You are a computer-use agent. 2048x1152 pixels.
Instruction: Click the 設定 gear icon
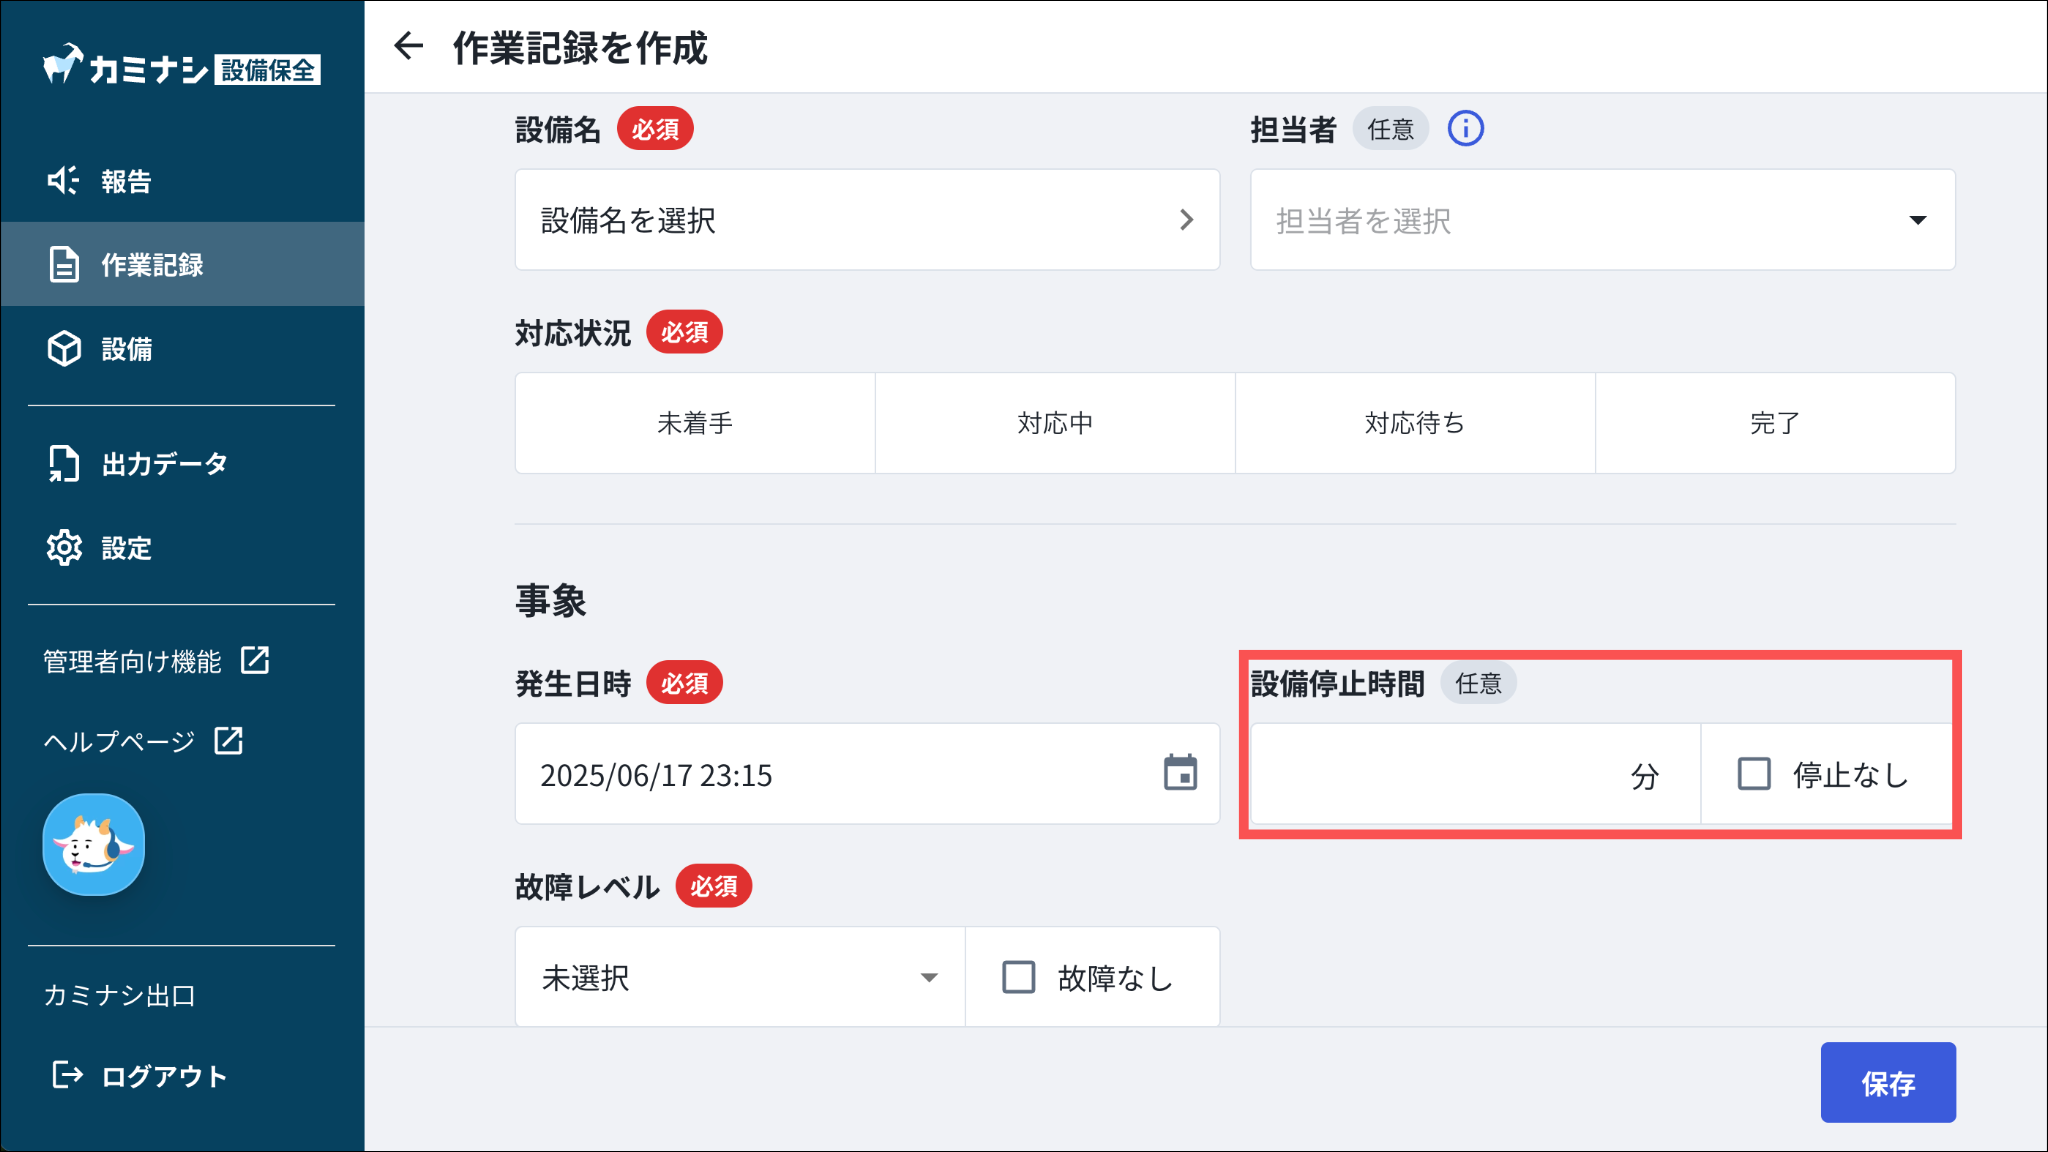coord(64,548)
